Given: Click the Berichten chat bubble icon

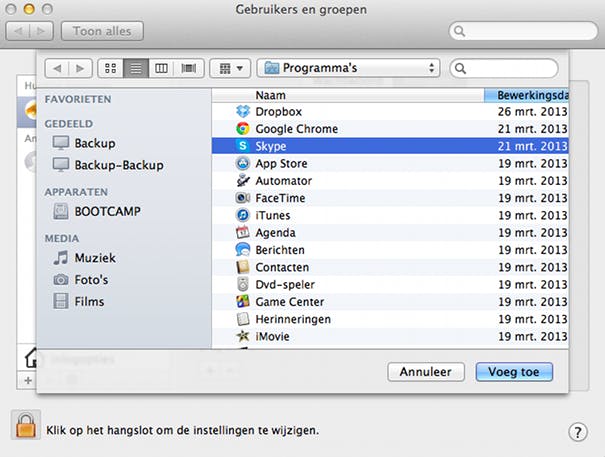Looking at the screenshot, I should pyautogui.click(x=243, y=250).
